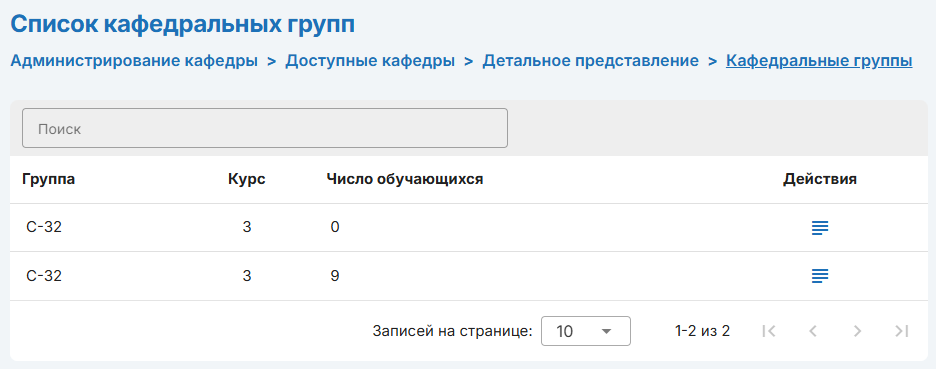
Task: Sort by the Группа column header
Action: pos(48,180)
